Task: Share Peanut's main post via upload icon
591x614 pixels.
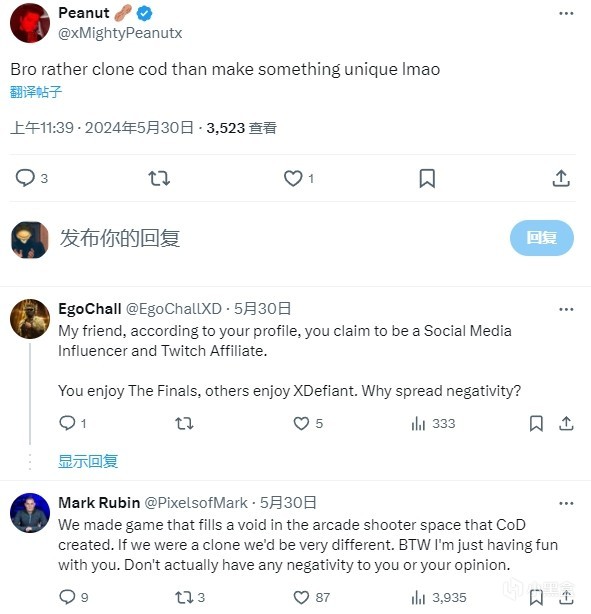Action: pyautogui.click(x=561, y=178)
